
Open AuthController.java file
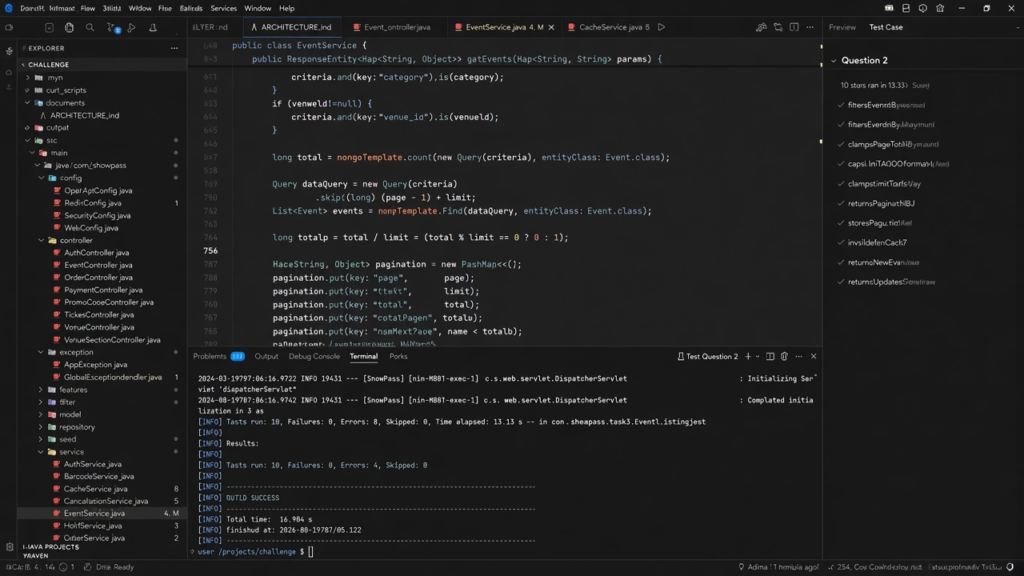pos(97,253)
